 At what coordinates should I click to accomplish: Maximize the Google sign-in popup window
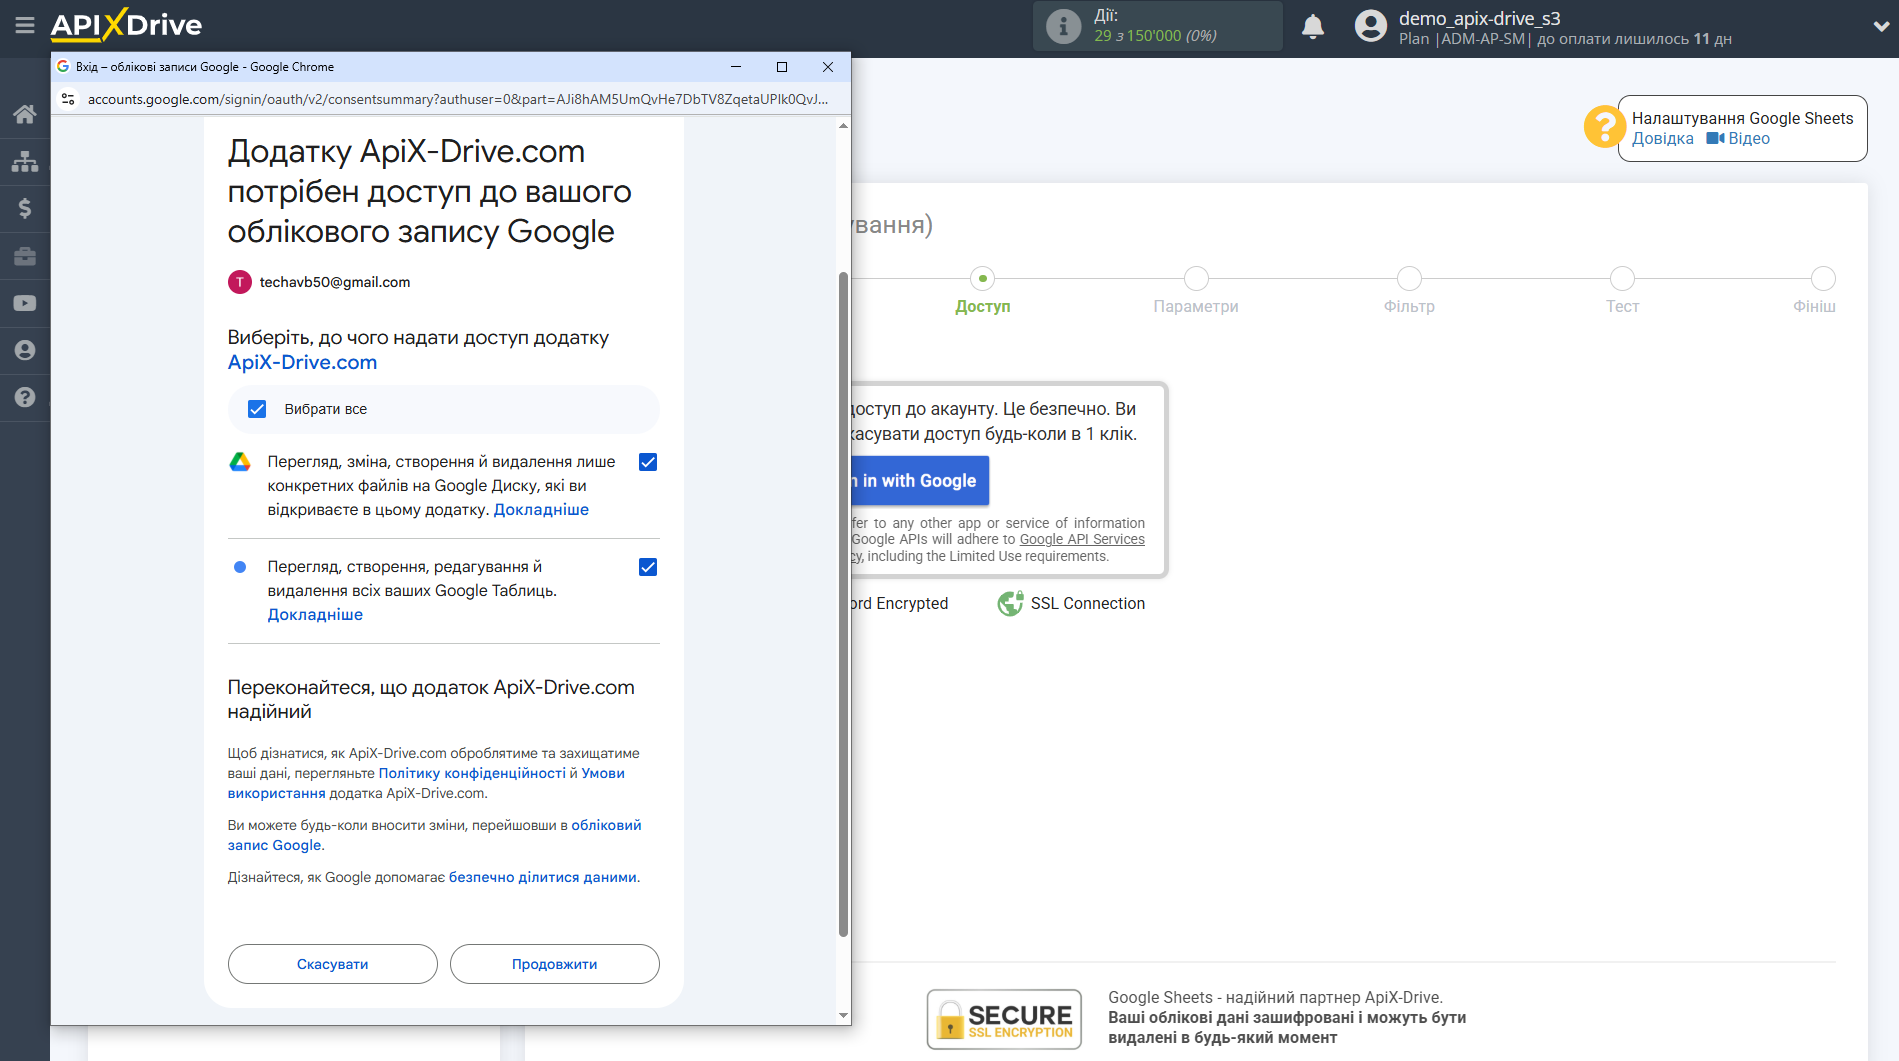pos(782,67)
